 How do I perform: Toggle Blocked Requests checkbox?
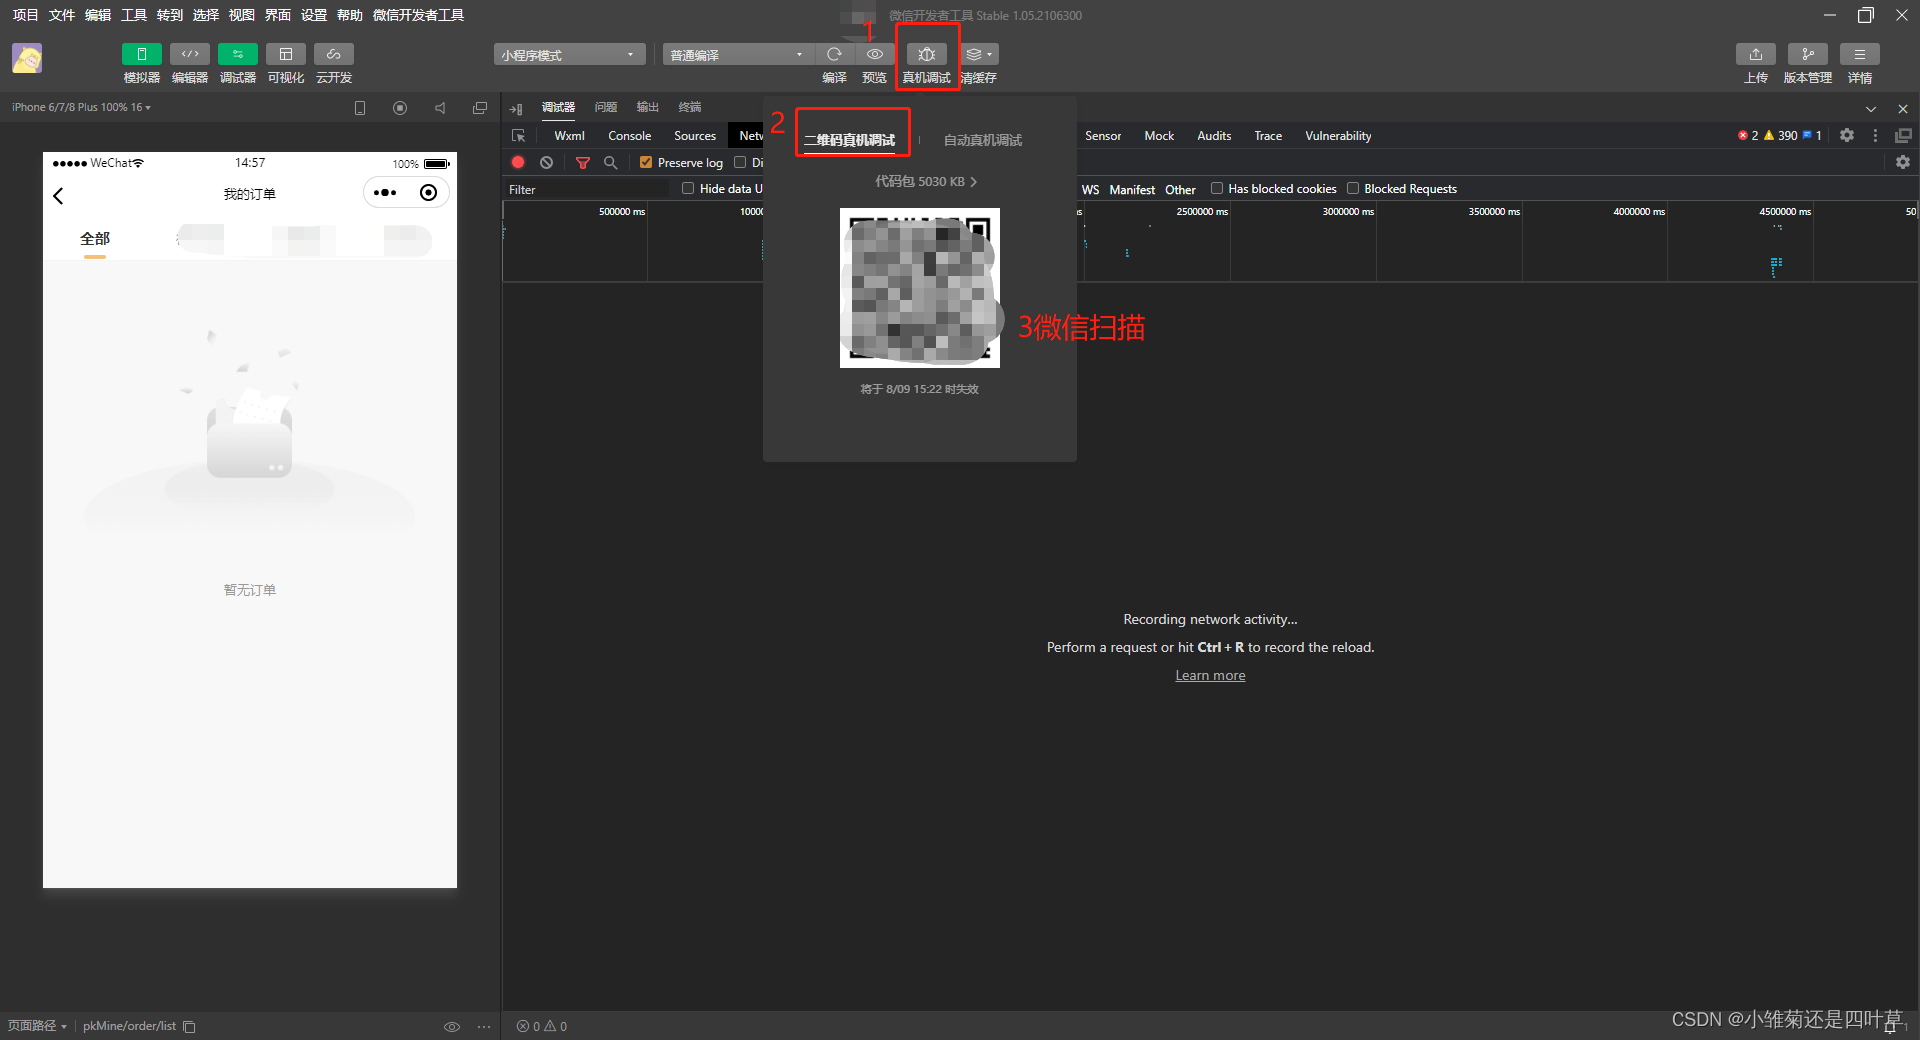tap(1353, 188)
